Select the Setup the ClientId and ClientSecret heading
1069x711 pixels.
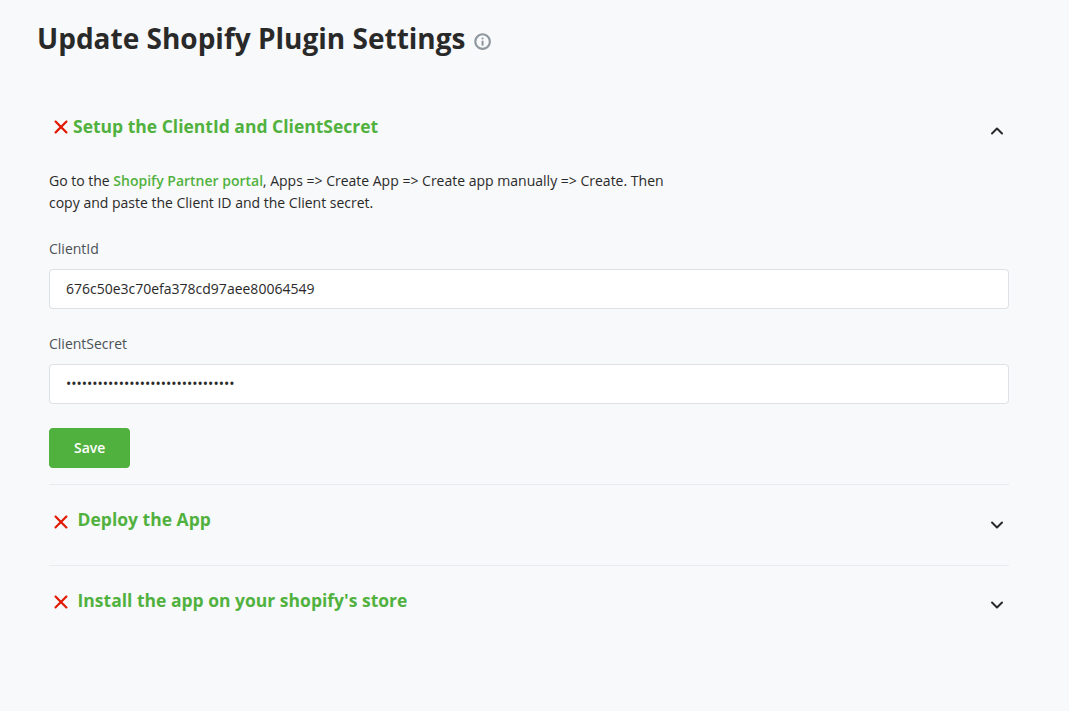tap(227, 127)
